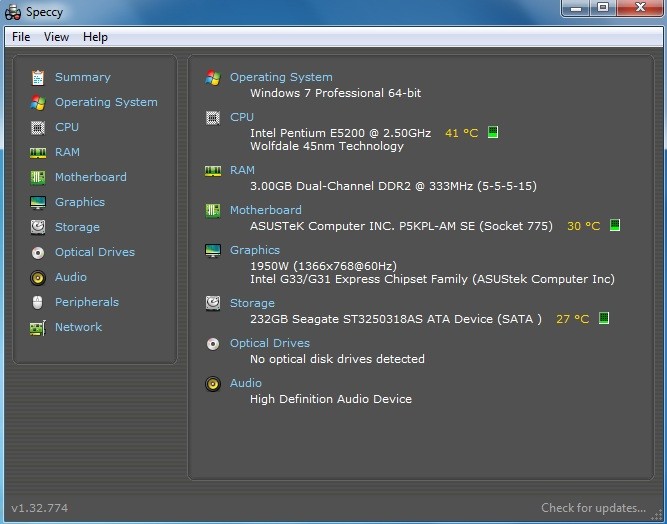Viewport: 667px width, 524px height.
Task: Click the Optical Drives disc sidebar icon
Action: point(38,253)
